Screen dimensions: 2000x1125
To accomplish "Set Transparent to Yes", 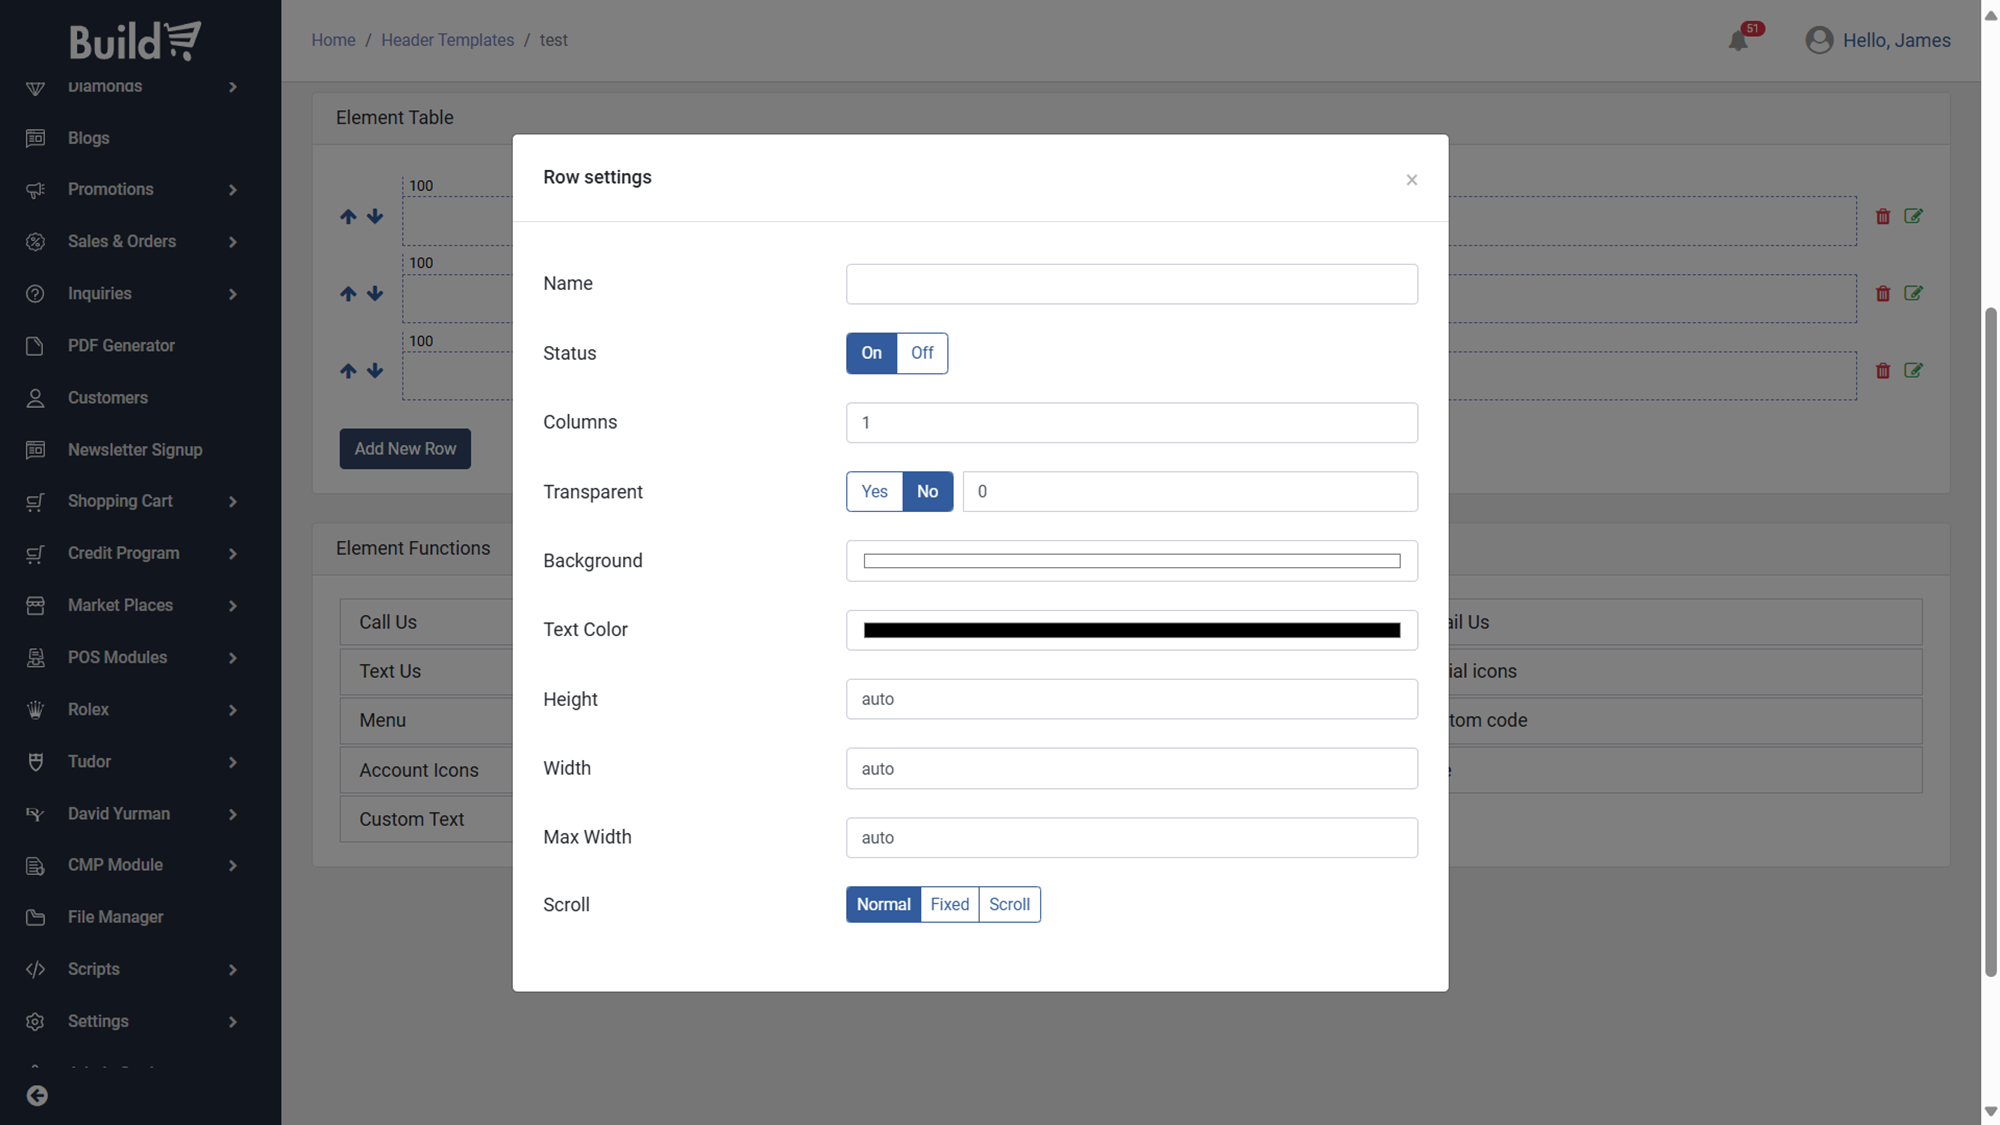I will (874, 491).
